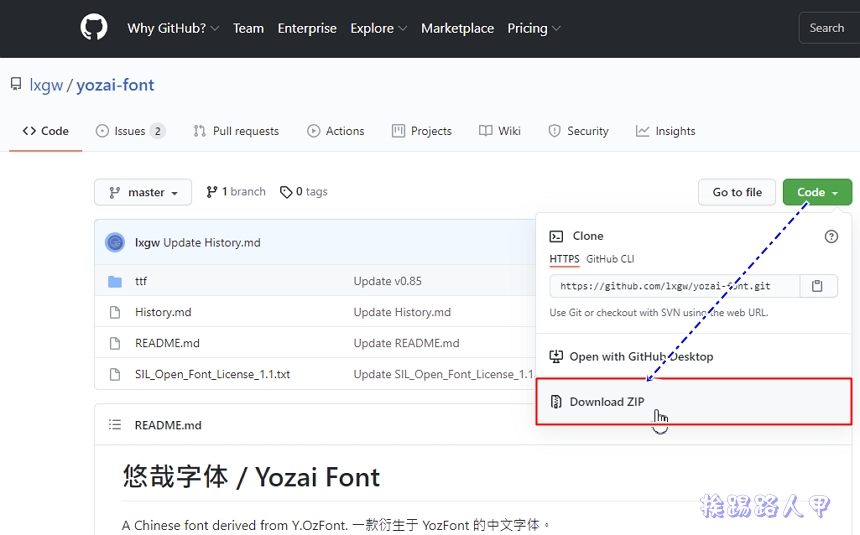Open Update History.md commit in History.md row
Screen dimensions: 860x535
pyautogui.click(x=402, y=312)
